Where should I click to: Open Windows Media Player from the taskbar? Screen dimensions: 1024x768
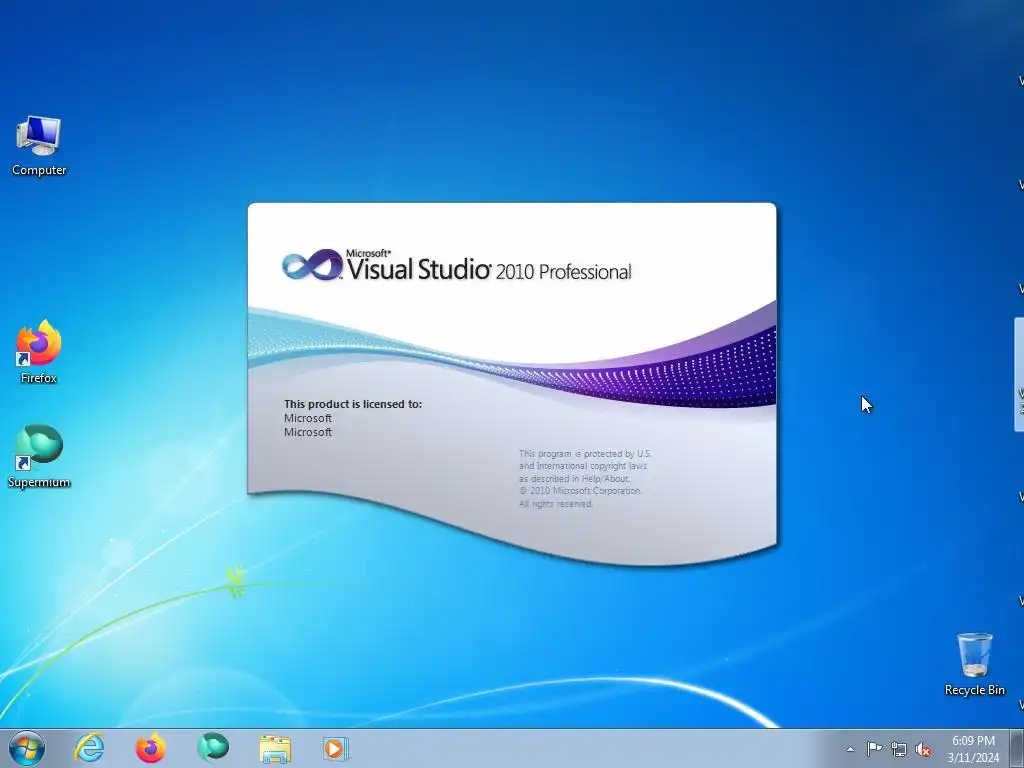tap(336, 748)
